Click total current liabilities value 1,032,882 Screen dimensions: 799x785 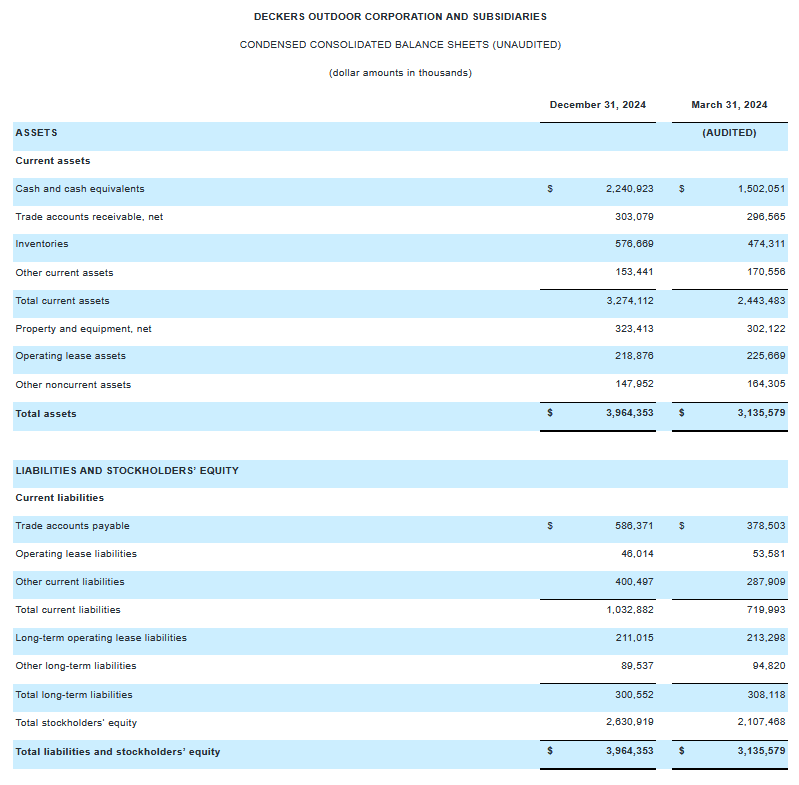(x=630, y=610)
